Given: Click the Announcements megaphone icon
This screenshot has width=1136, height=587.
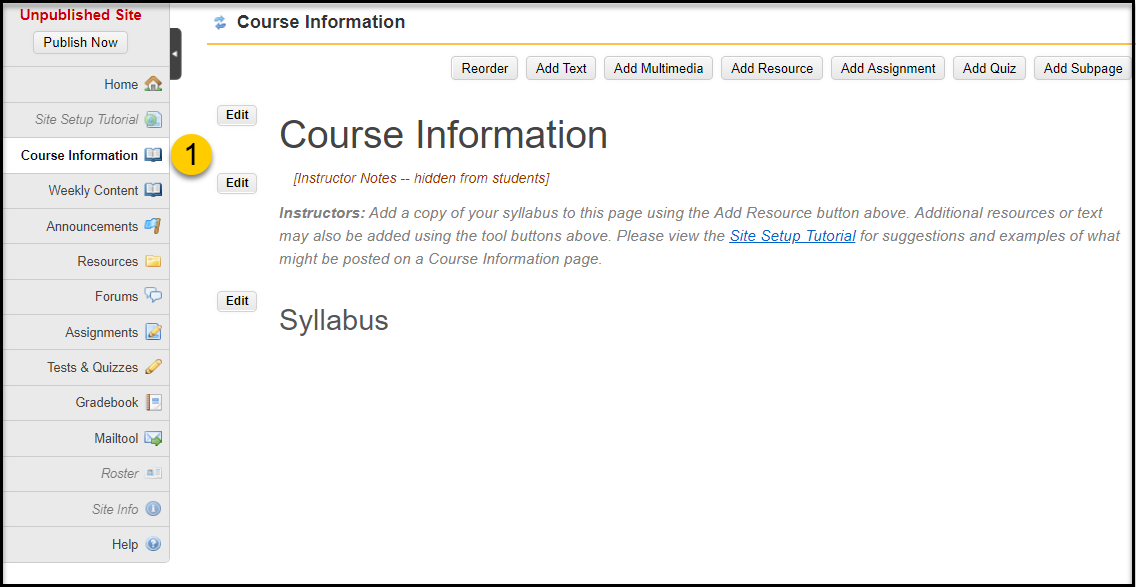Looking at the screenshot, I should [x=153, y=225].
